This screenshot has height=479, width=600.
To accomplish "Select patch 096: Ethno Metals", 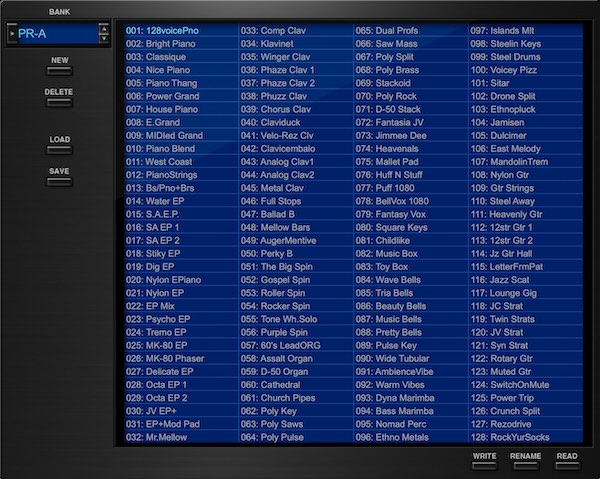I will click(x=411, y=437).
